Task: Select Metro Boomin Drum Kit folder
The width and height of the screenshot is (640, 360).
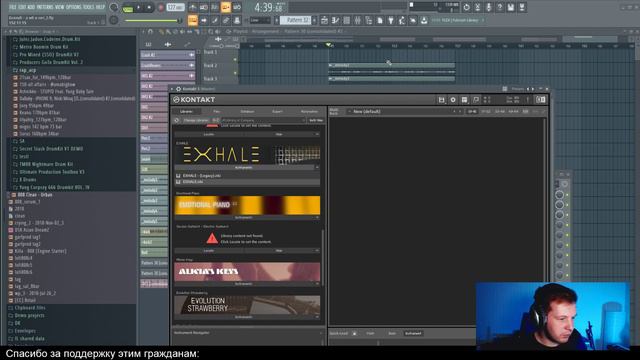Action: pyautogui.click(x=44, y=47)
